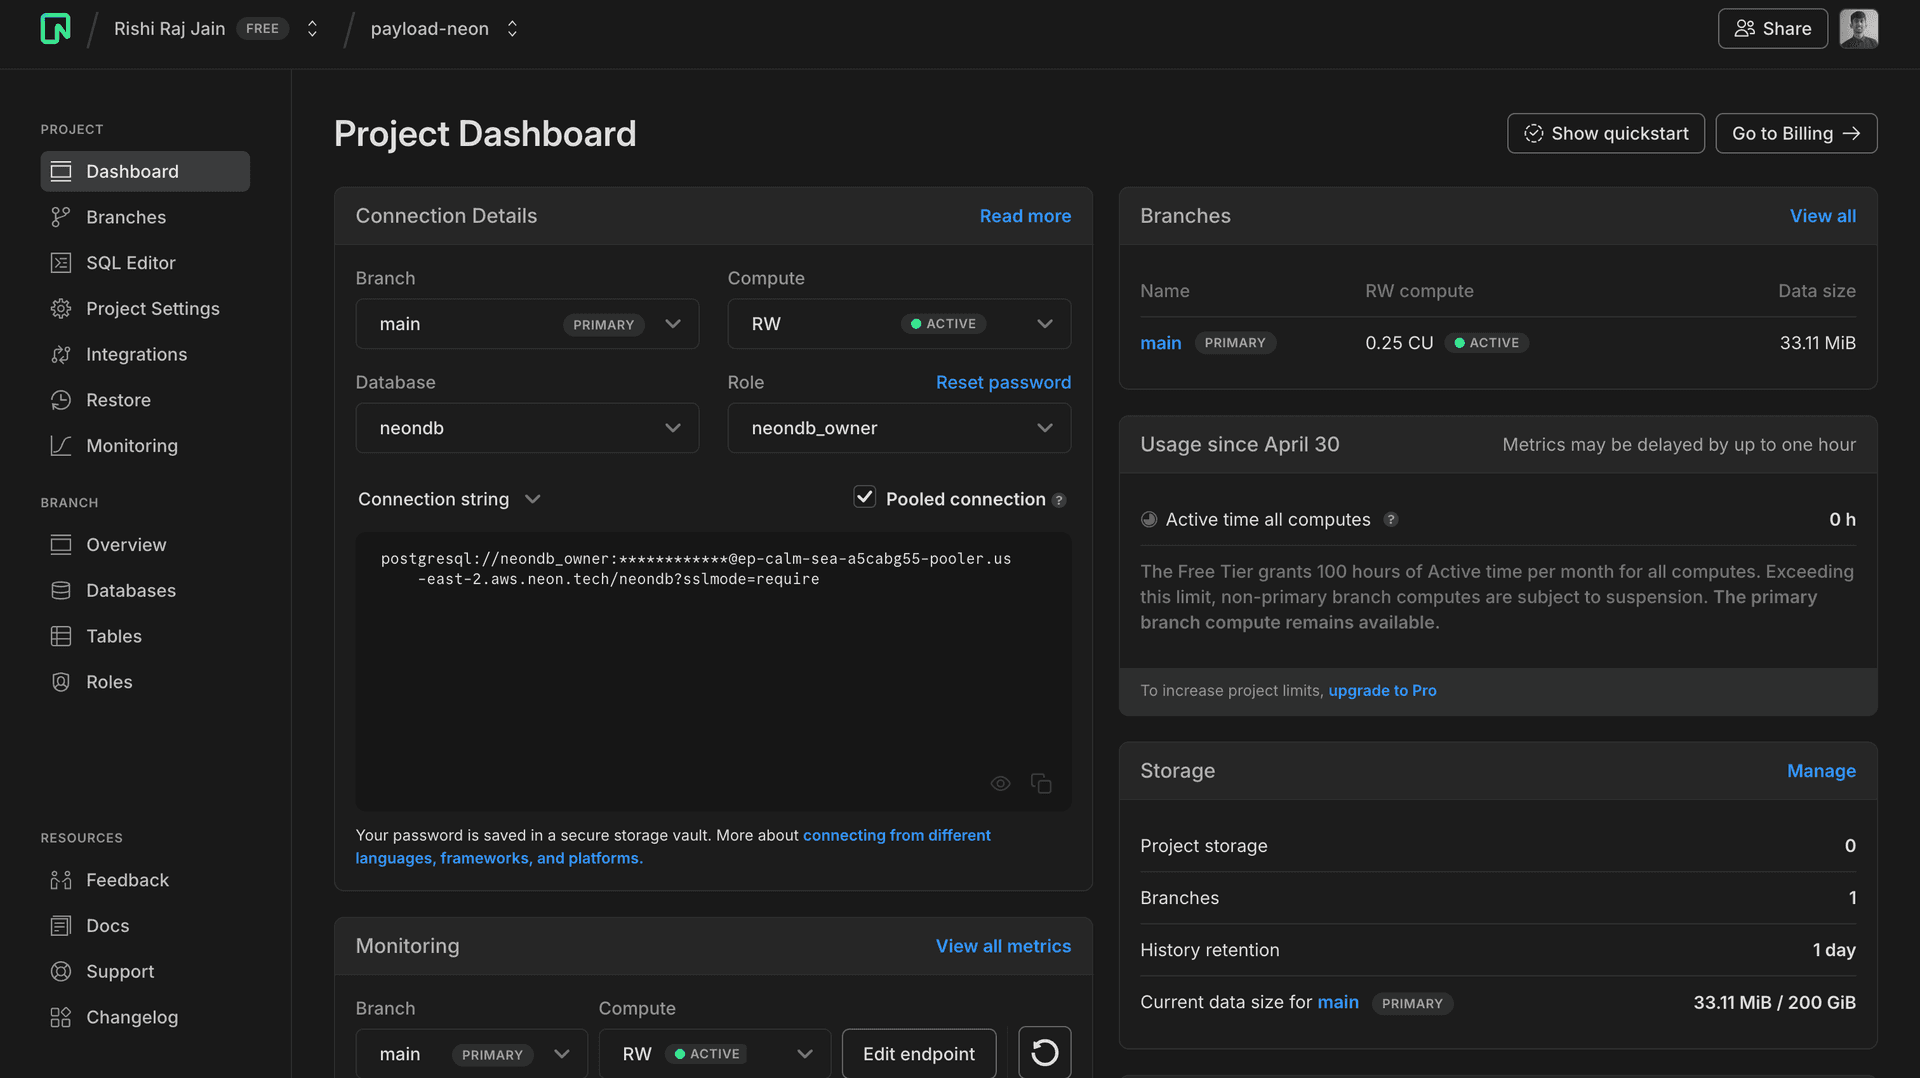
Task: Click the profile avatar picture
Action: [1858, 28]
